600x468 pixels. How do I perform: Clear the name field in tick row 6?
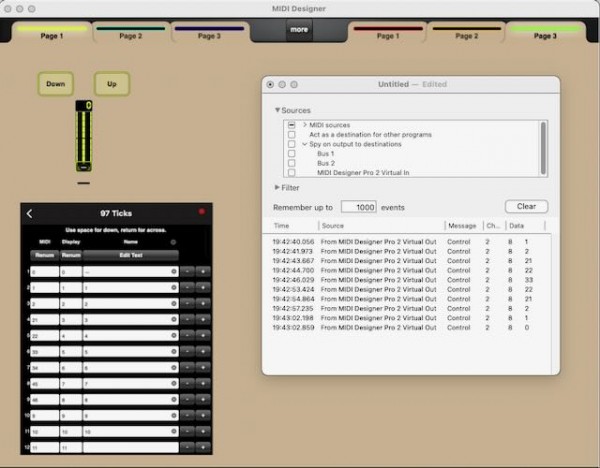(174, 351)
